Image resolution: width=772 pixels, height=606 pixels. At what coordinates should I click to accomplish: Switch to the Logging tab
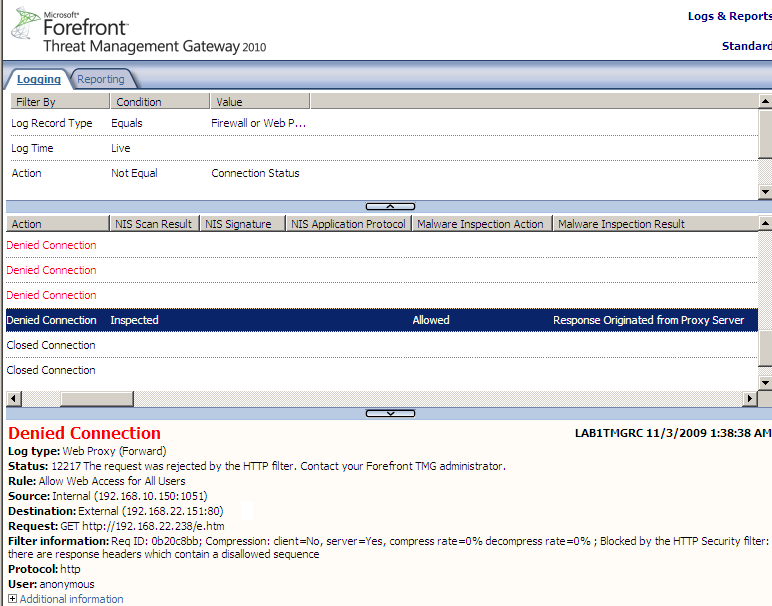[x=39, y=79]
